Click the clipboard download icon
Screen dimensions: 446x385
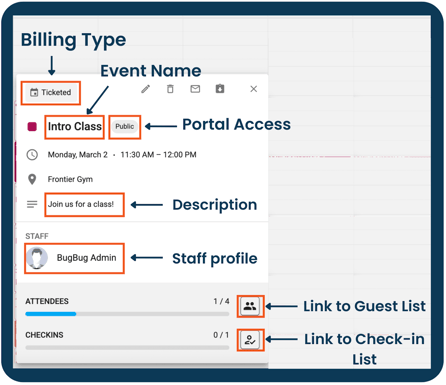(220, 89)
